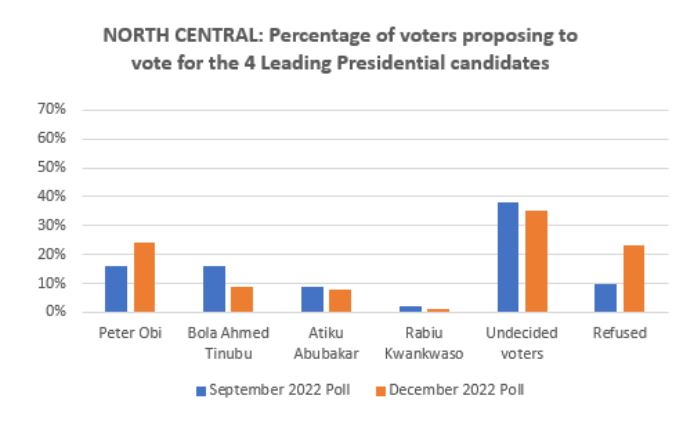Click the blue Atiku Abubakar bar
Viewport: 686px width, 423px height.
click(x=310, y=299)
